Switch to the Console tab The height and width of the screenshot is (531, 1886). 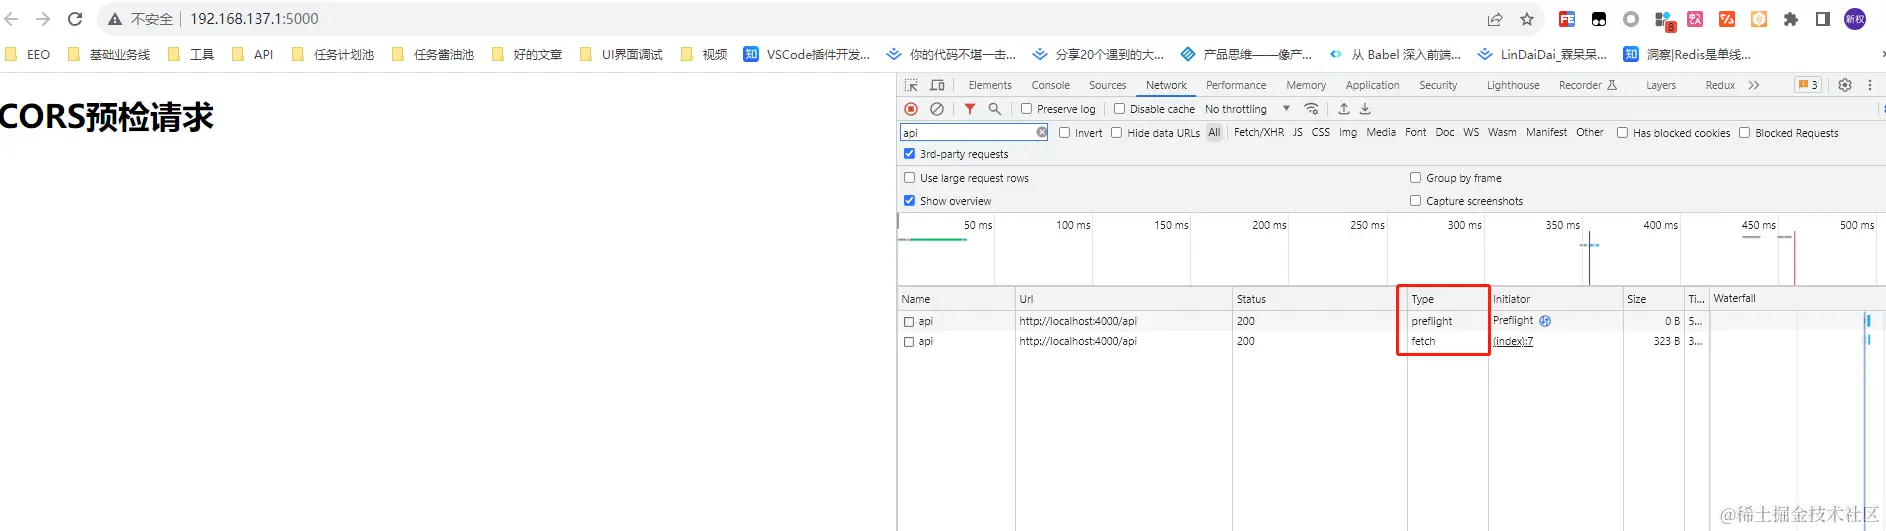[x=1051, y=85]
